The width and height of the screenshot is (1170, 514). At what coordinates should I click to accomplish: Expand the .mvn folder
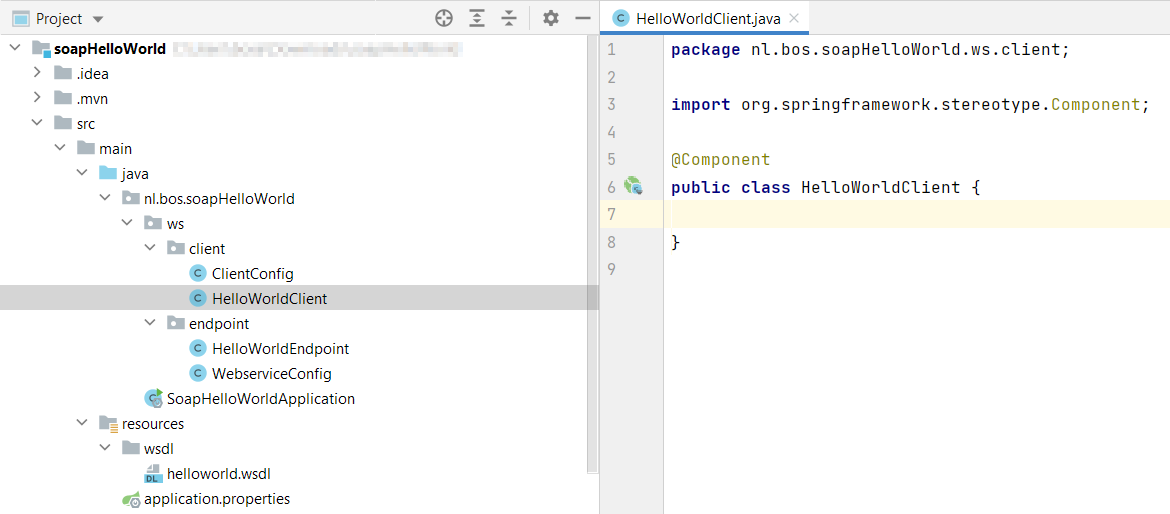click(37, 98)
